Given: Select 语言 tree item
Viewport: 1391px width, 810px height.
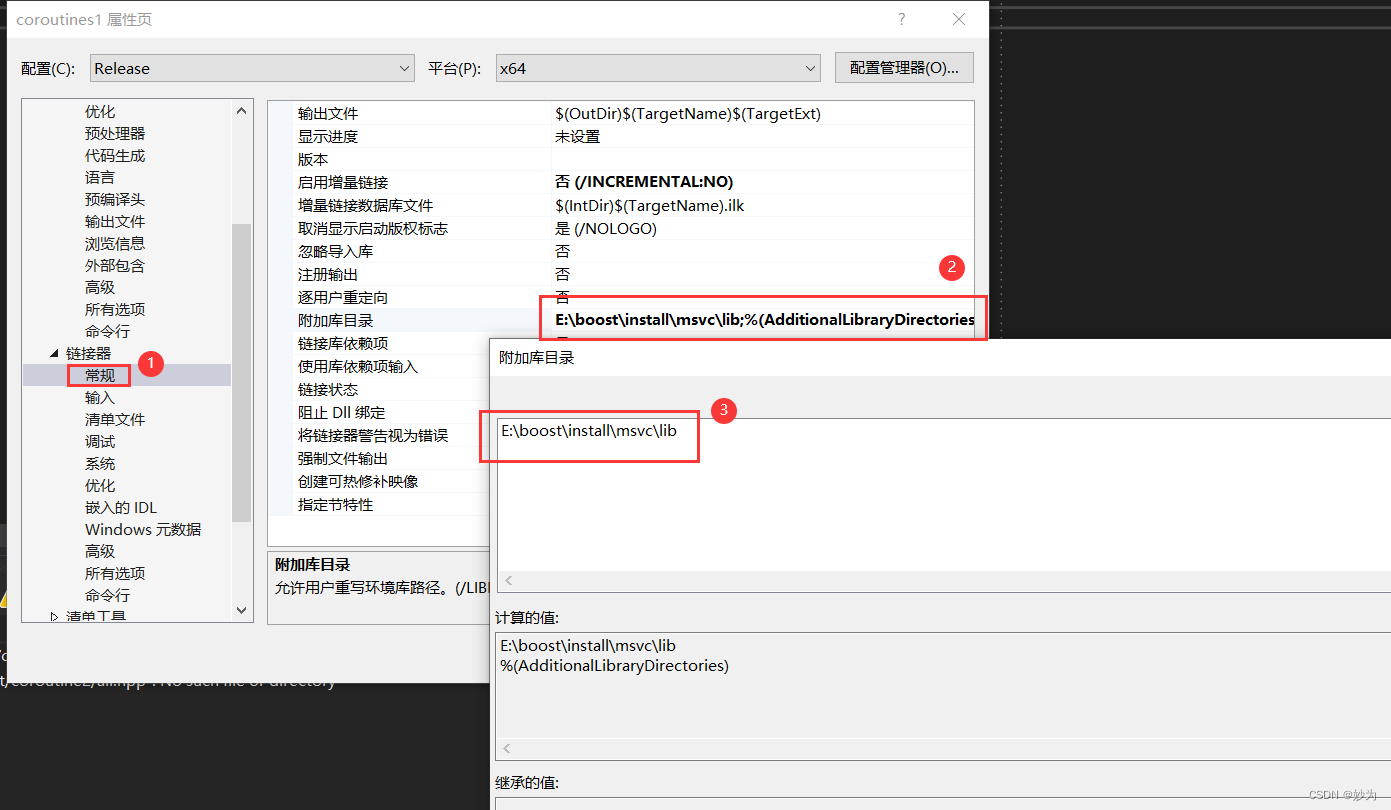Looking at the screenshot, I should click(100, 177).
